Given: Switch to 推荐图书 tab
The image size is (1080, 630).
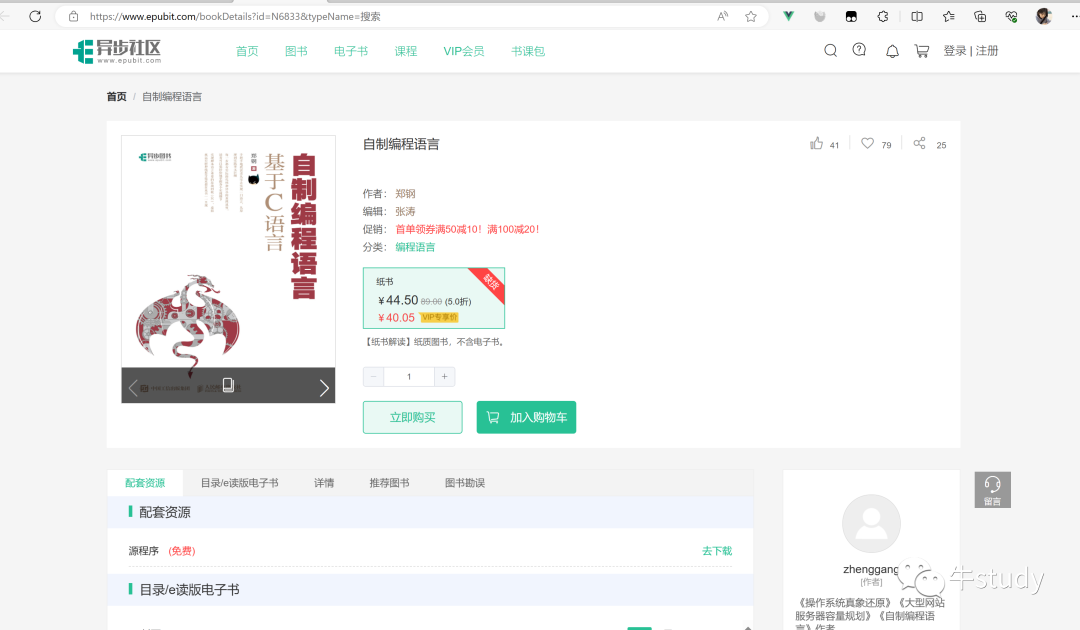Looking at the screenshot, I should [390, 483].
